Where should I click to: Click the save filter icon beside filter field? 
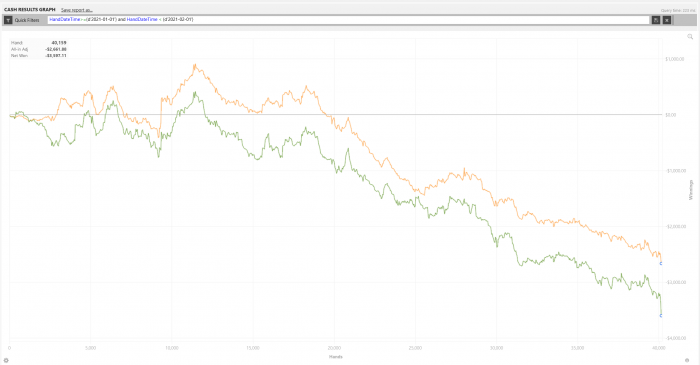[x=656, y=20]
